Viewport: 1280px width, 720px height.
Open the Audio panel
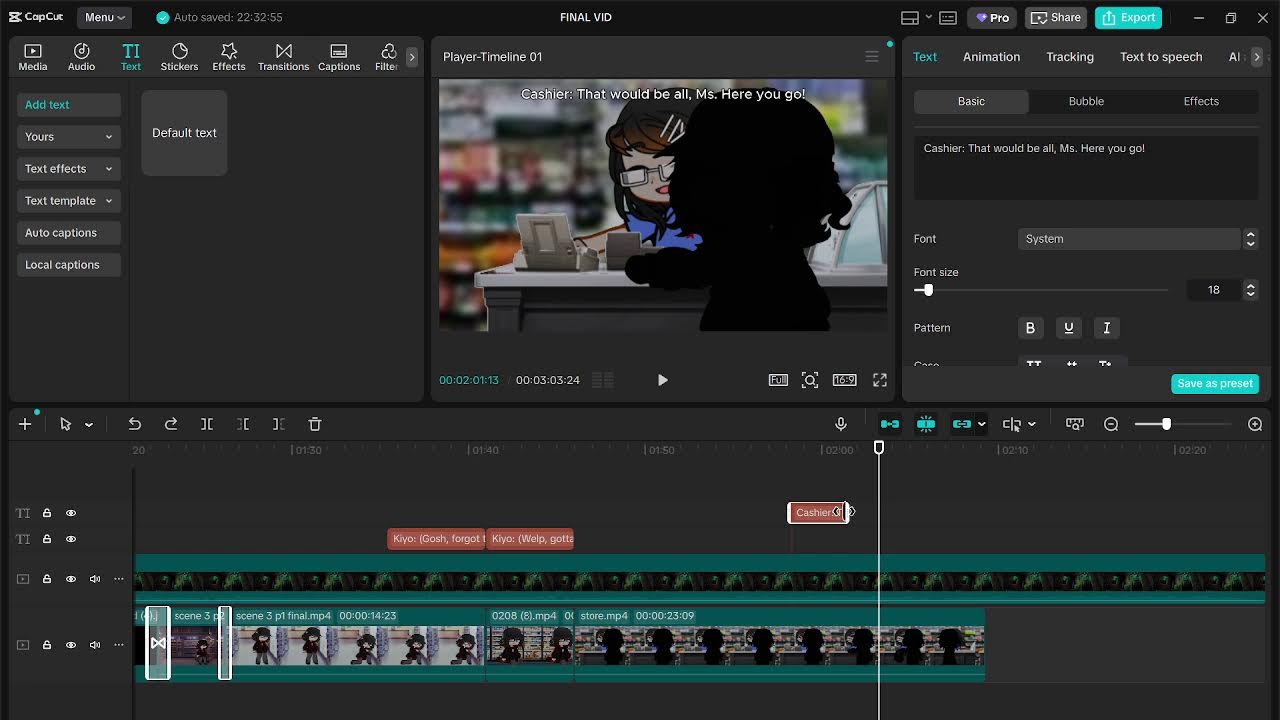click(82, 57)
